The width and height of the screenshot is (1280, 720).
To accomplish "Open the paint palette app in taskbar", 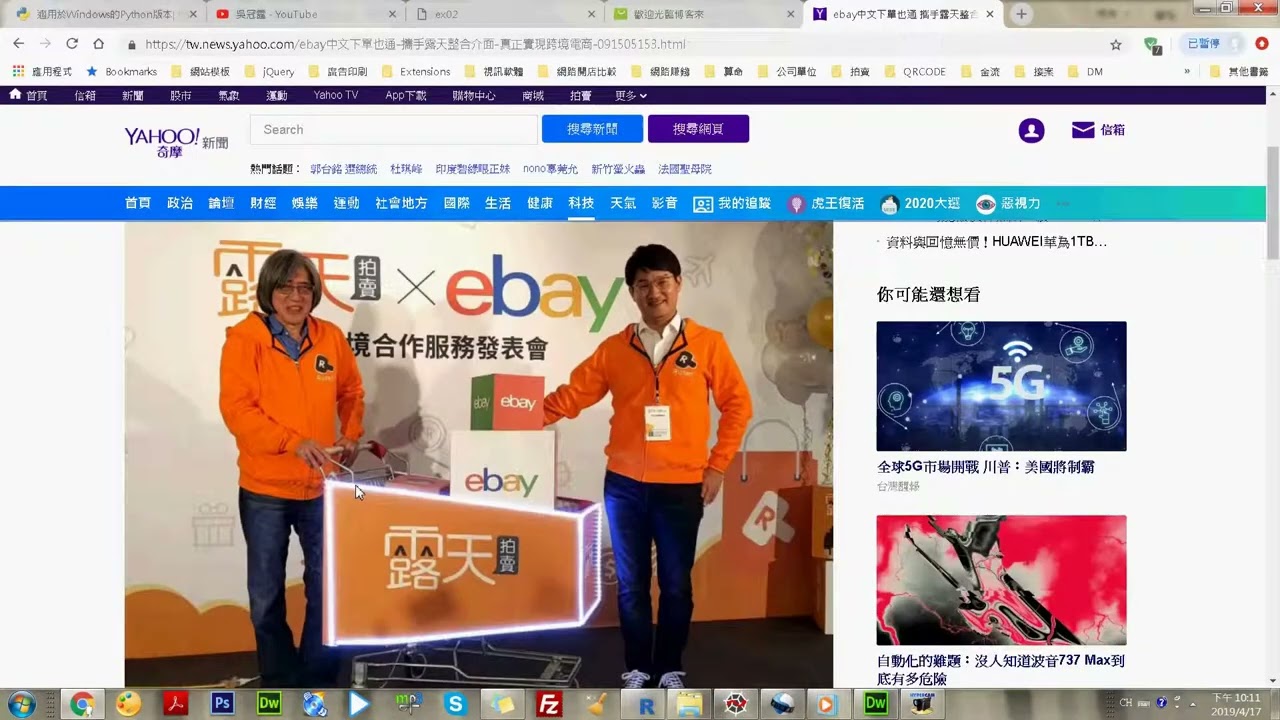I will (x=128, y=704).
